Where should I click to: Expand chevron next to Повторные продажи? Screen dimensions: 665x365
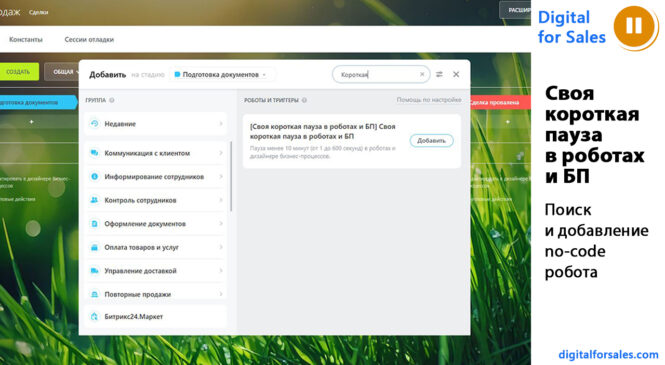221,294
